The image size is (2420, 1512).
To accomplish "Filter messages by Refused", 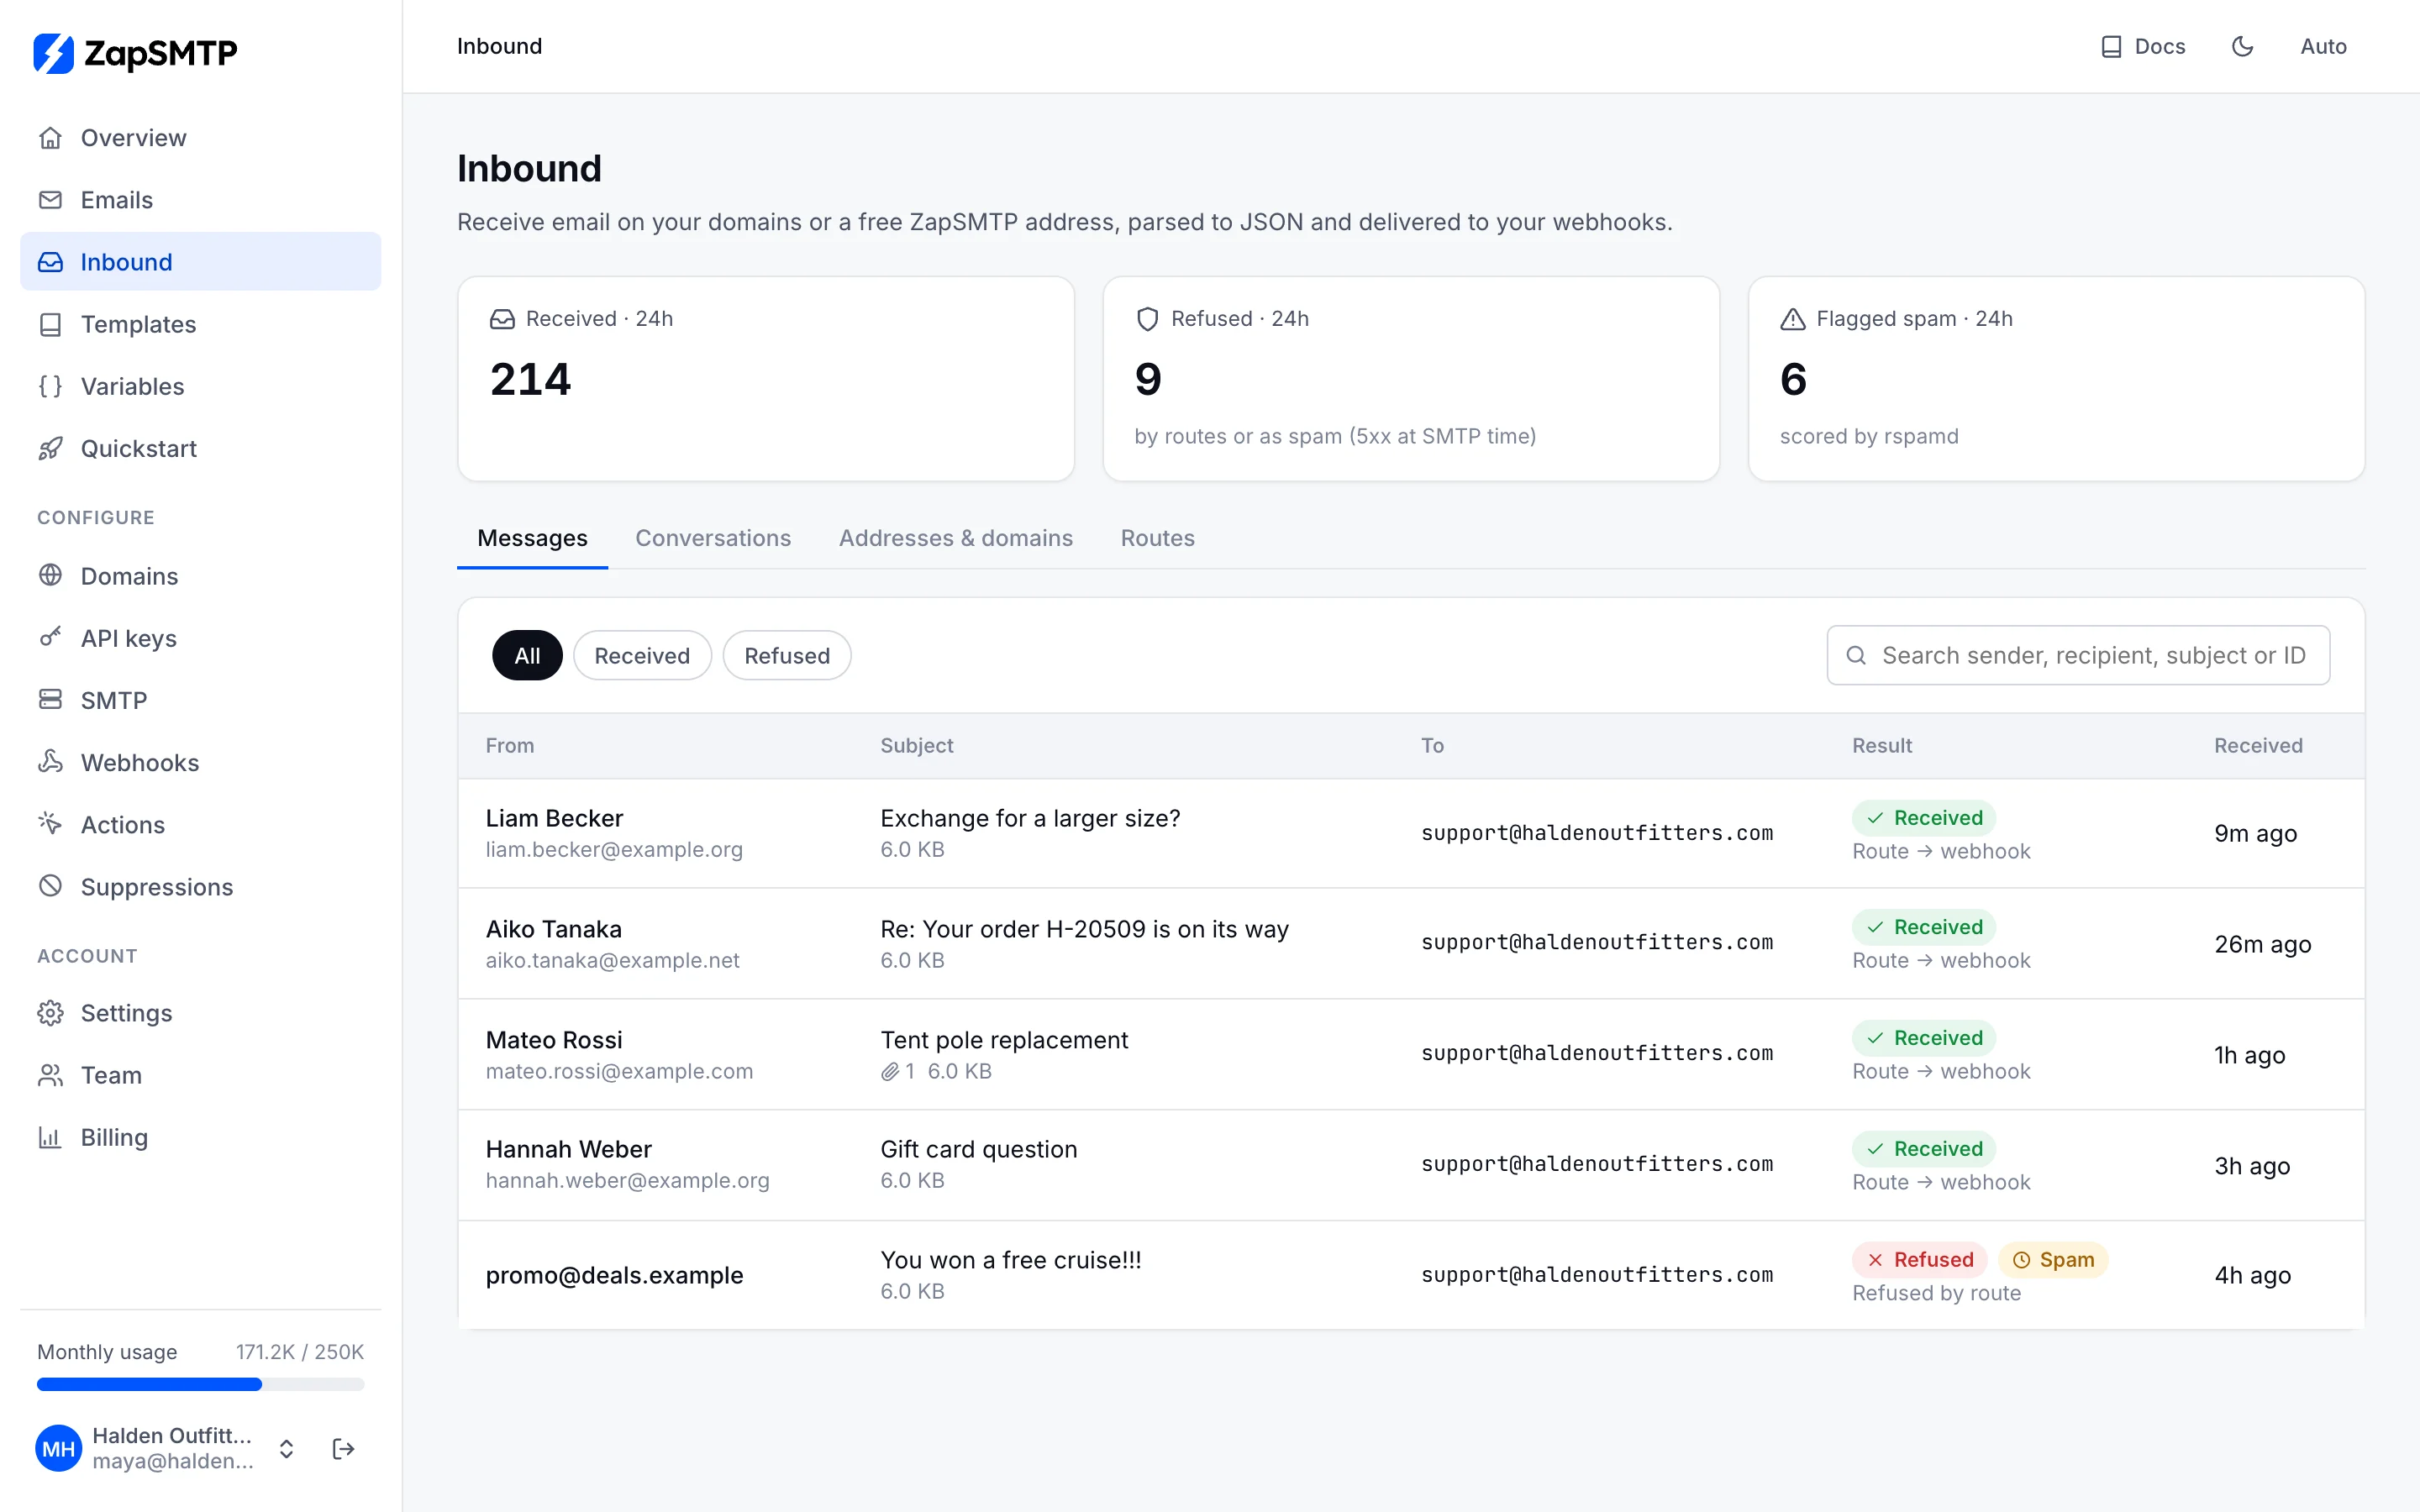I will pos(787,655).
